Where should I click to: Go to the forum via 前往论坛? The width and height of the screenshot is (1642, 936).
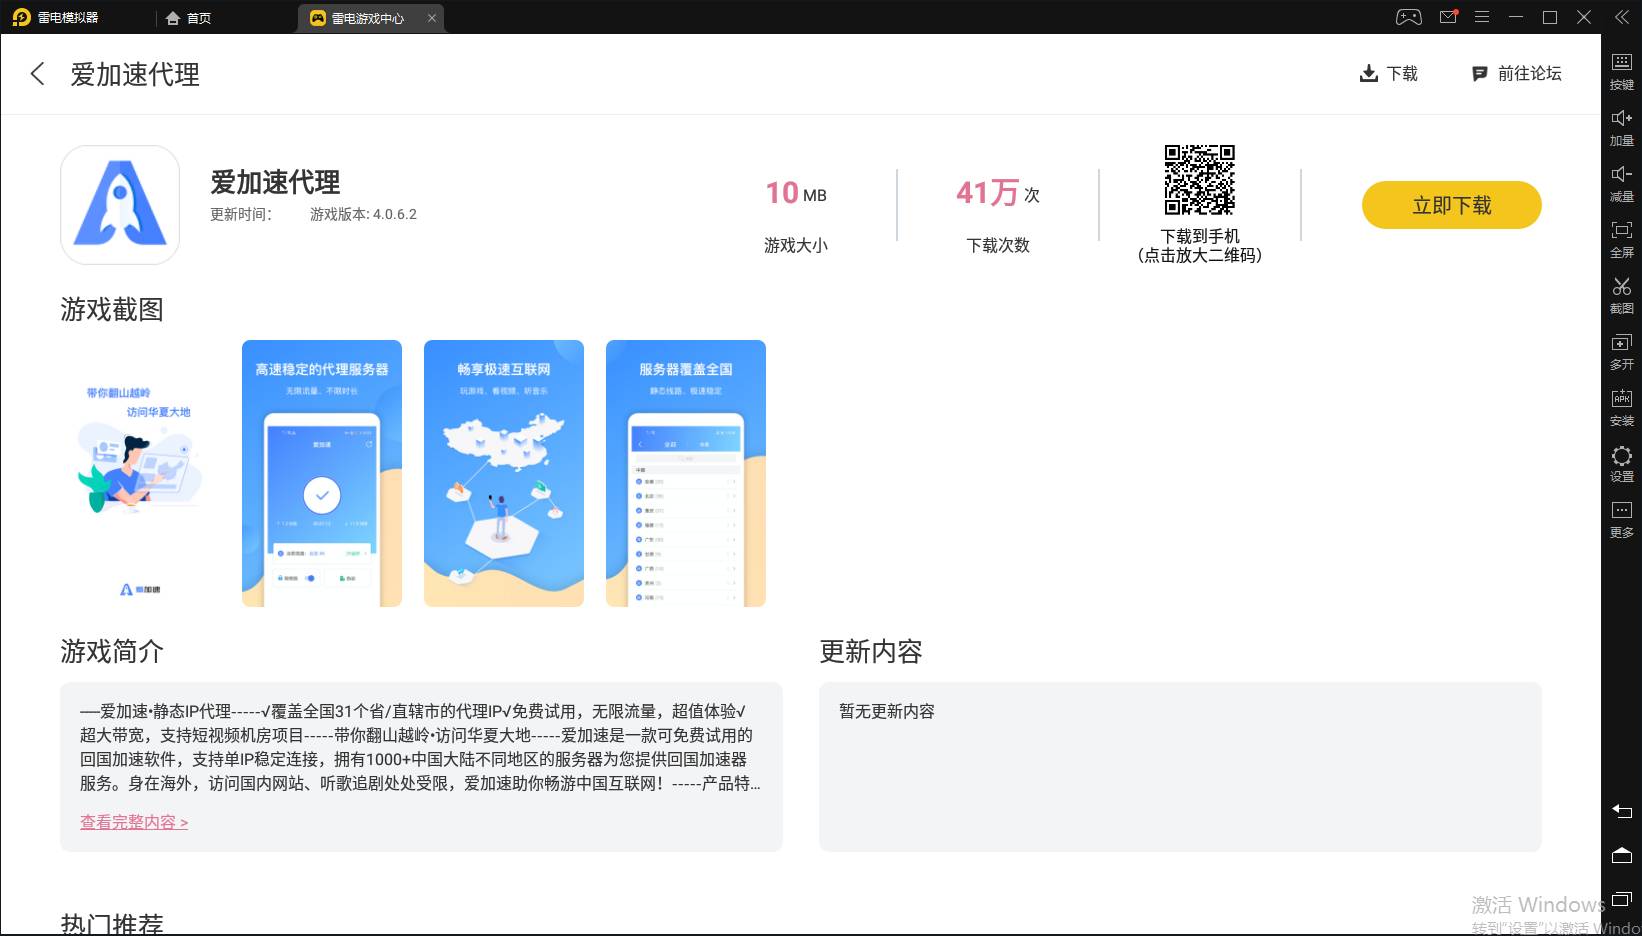(1517, 74)
